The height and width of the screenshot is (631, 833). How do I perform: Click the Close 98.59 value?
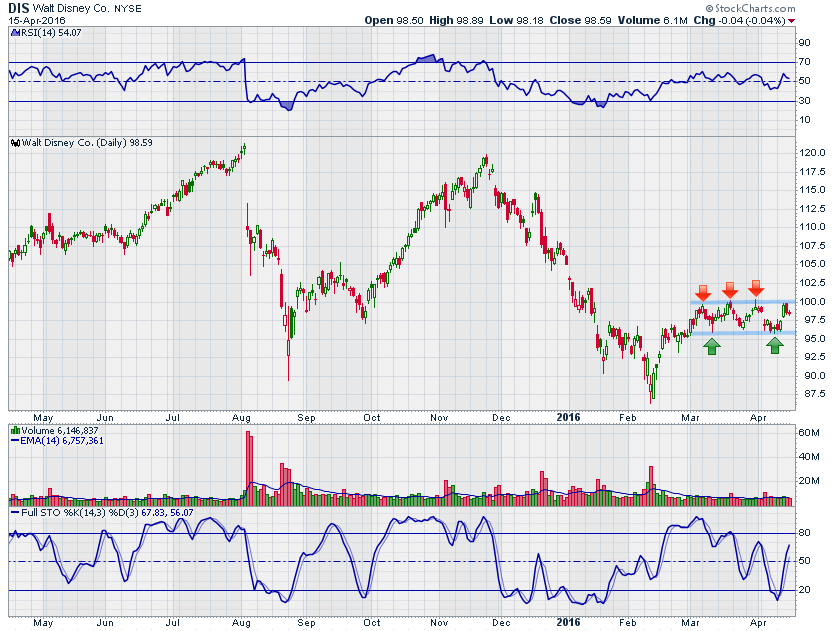(x=581, y=20)
